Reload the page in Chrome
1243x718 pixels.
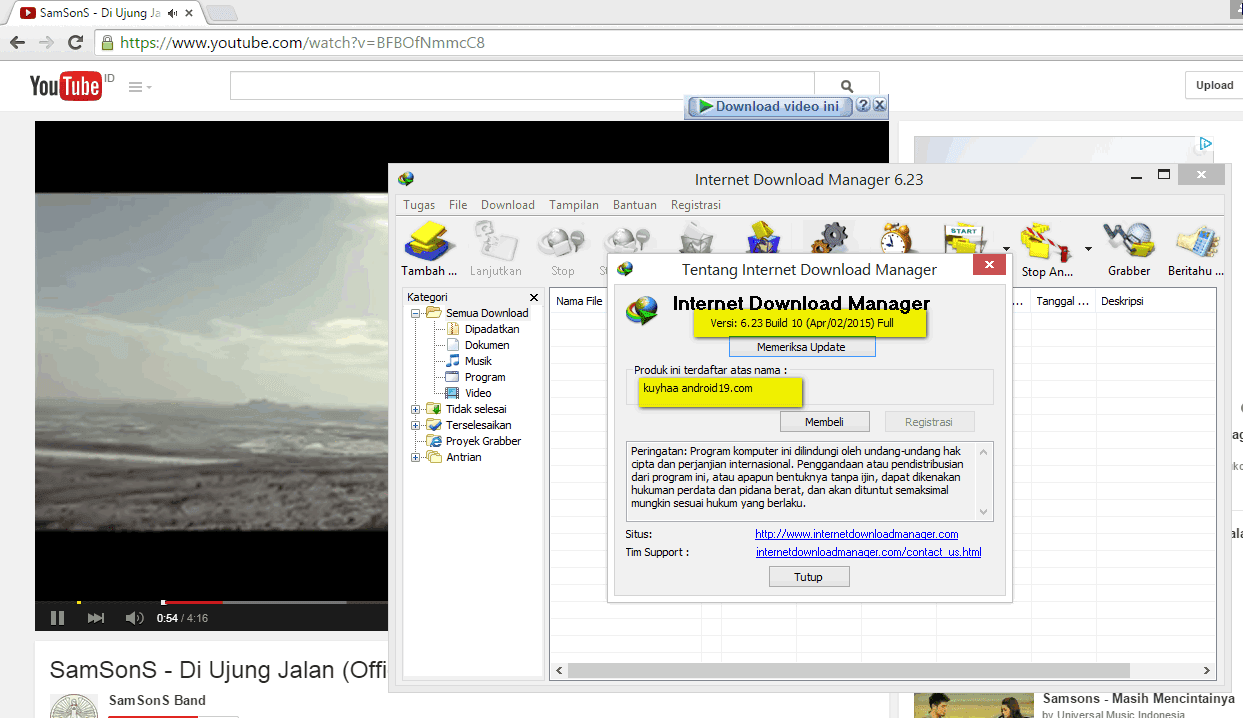tap(75, 43)
